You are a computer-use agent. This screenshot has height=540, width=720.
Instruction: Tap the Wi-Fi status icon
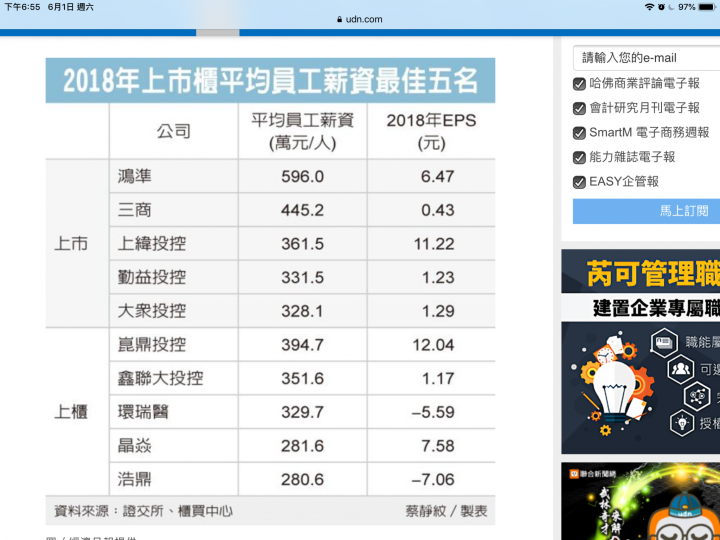click(649, 7)
